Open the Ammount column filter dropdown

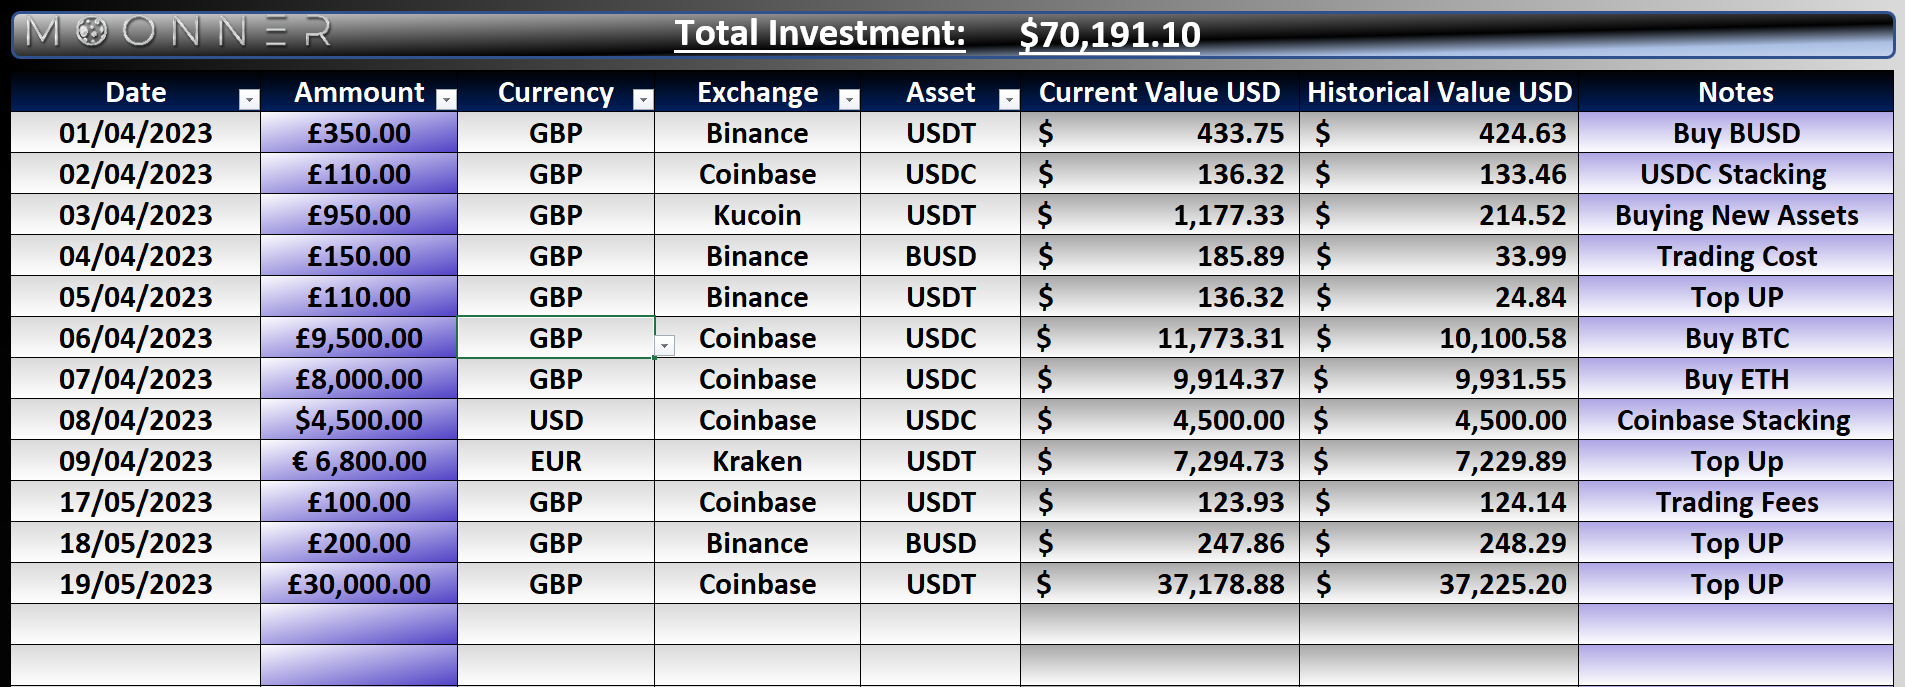[447, 99]
